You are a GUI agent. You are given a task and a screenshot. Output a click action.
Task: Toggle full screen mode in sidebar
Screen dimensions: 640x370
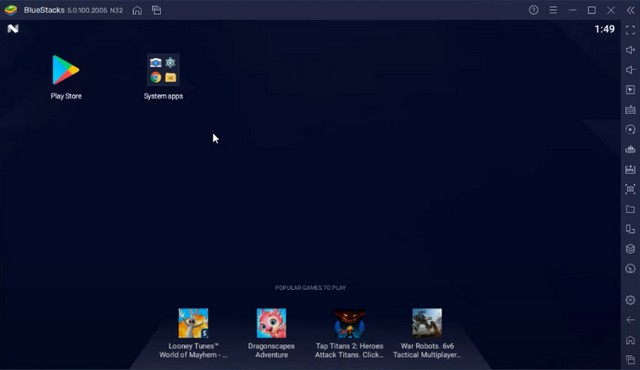(630, 30)
